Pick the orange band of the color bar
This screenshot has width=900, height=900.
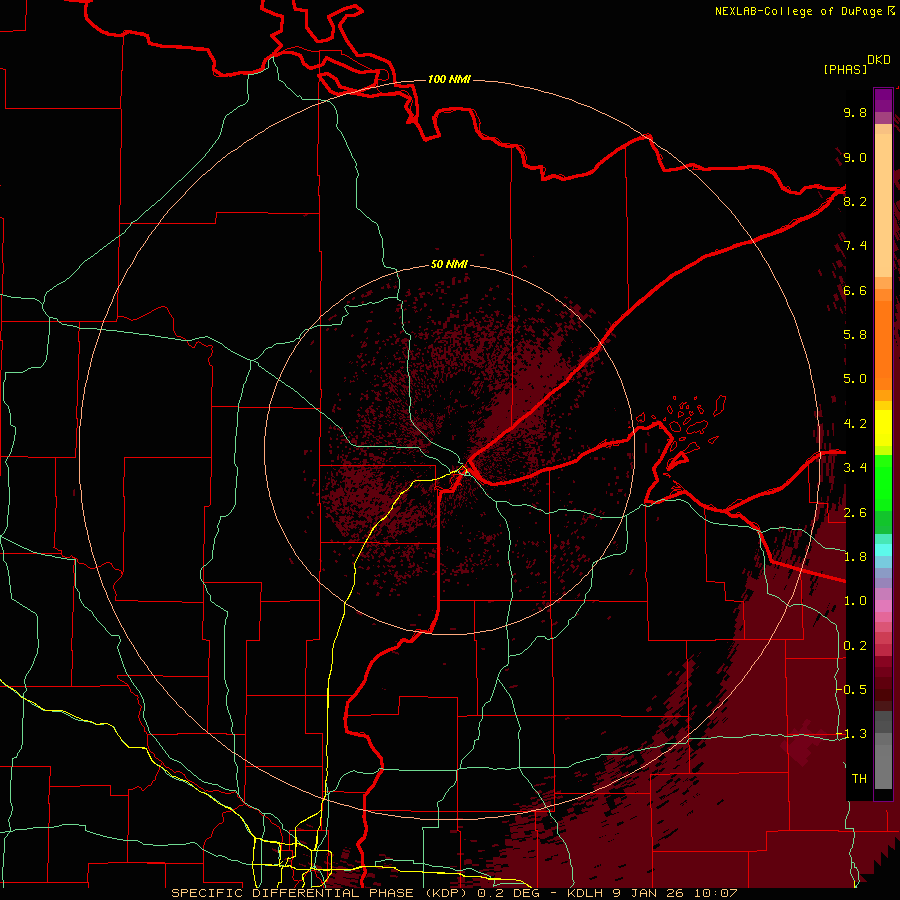click(883, 344)
